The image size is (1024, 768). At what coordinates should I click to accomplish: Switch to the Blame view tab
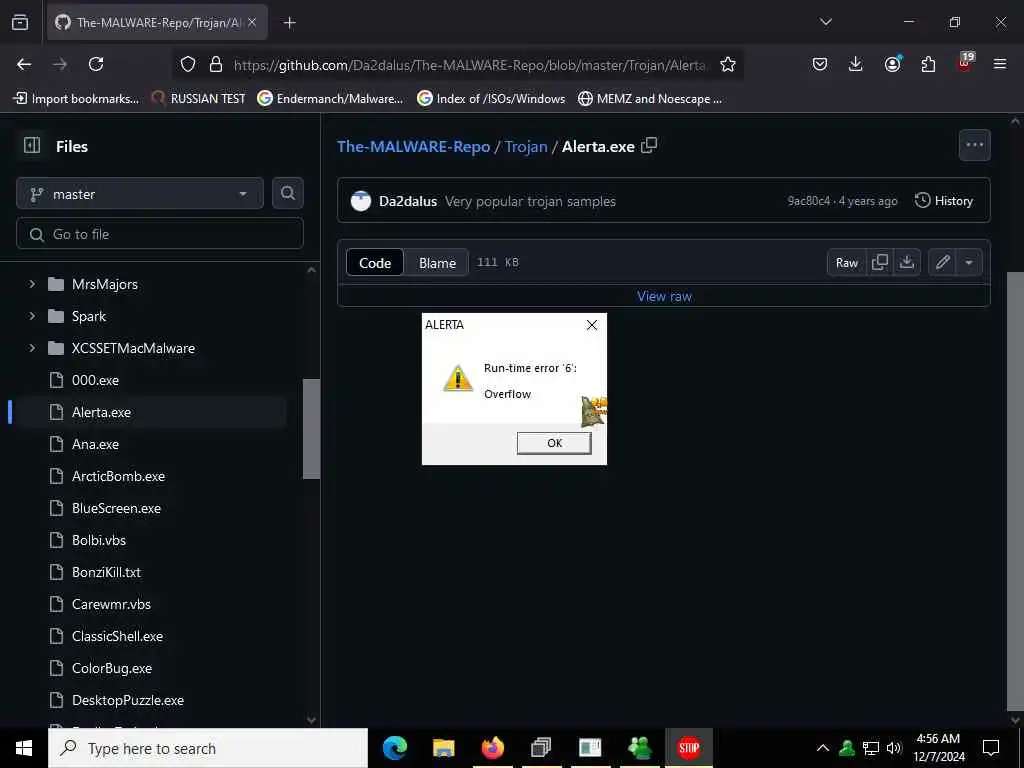(x=437, y=263)
